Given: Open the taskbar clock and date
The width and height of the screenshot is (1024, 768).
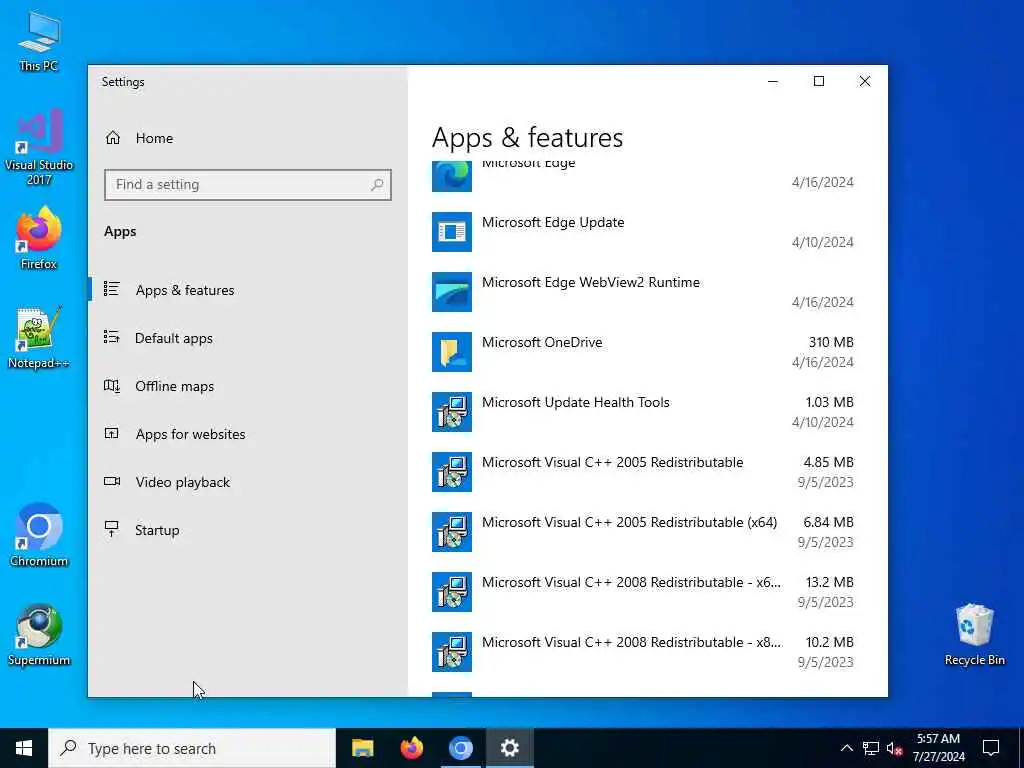Looking at the screenshot, I should coord(938,748).
